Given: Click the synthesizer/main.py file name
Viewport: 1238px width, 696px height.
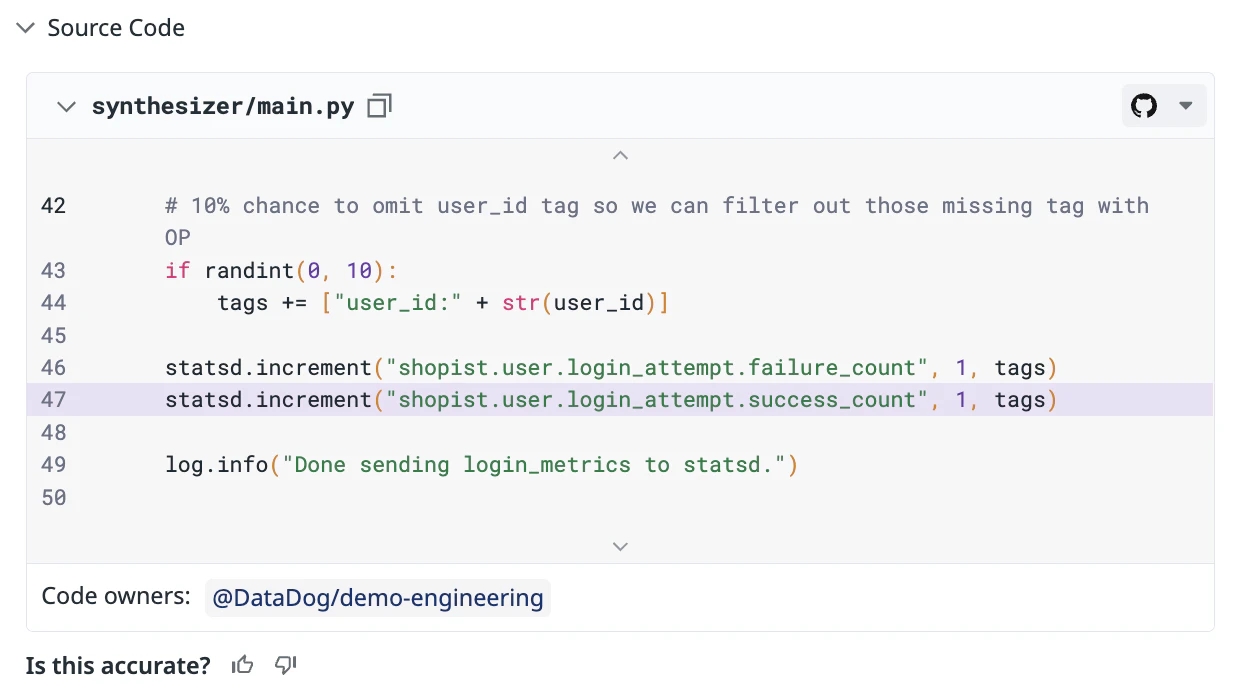Looking at the screenshot, I should click(x=222, y=106).
